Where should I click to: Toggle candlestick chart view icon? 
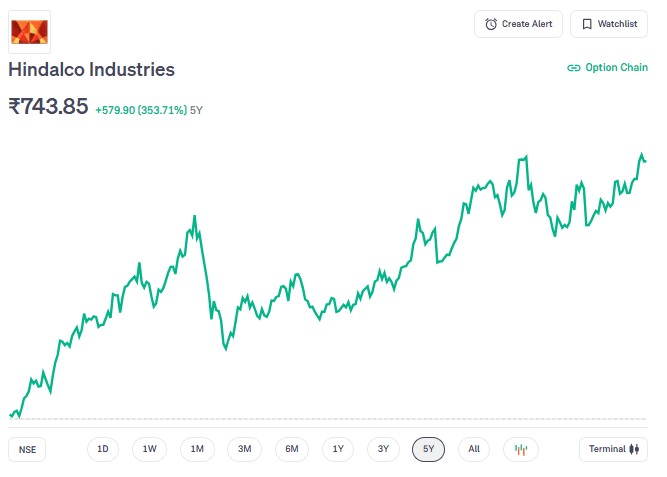[x=521, y=449]
